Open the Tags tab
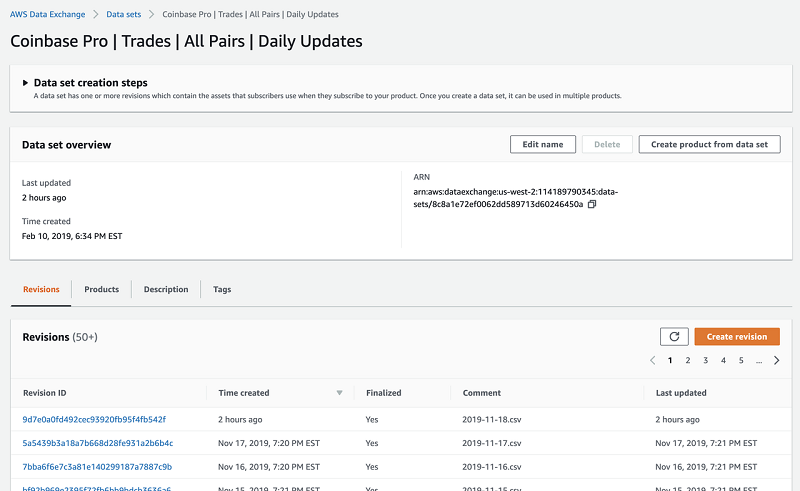800x491 pixels. click(x=222, y=289)
